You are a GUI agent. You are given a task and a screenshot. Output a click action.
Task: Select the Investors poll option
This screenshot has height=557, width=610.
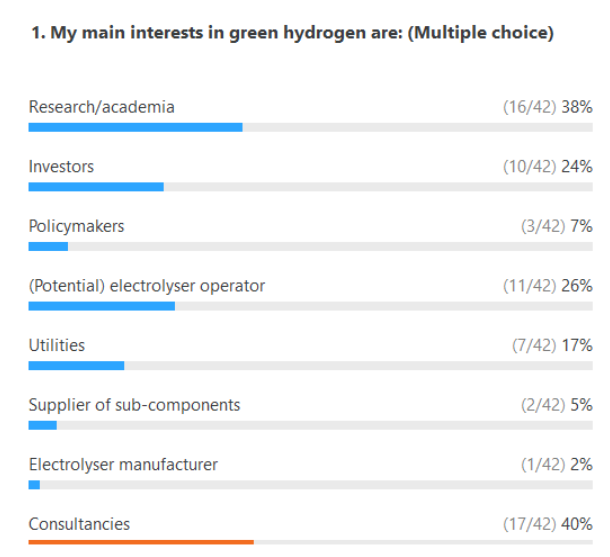tap(61, 166)
